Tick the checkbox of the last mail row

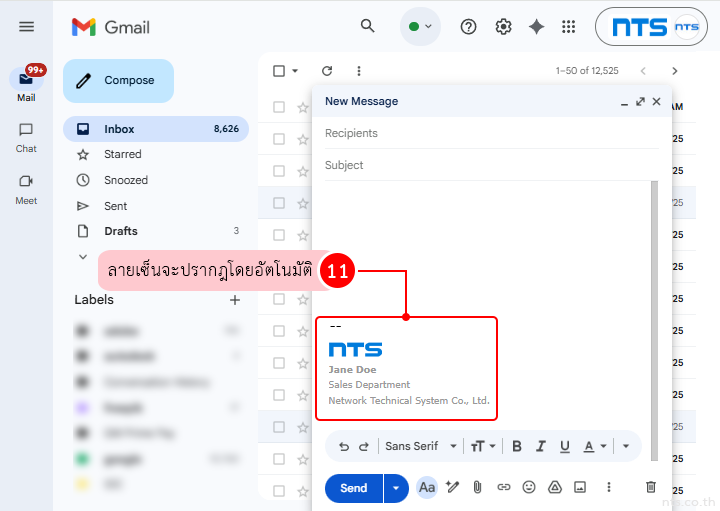[279, 491]
